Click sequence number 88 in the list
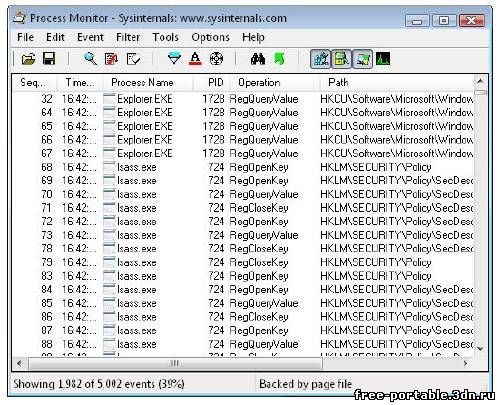The width and height of the screenshot is (500, 405). click(47, 344)
